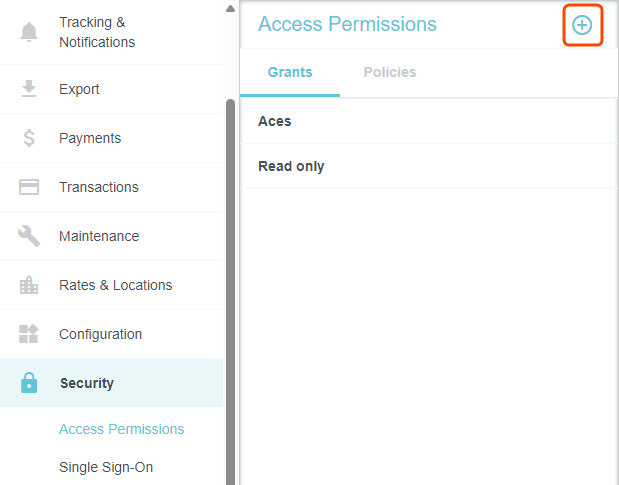
Task: Click the Payments dollar sign icon
Action: [x=29, y=138]
